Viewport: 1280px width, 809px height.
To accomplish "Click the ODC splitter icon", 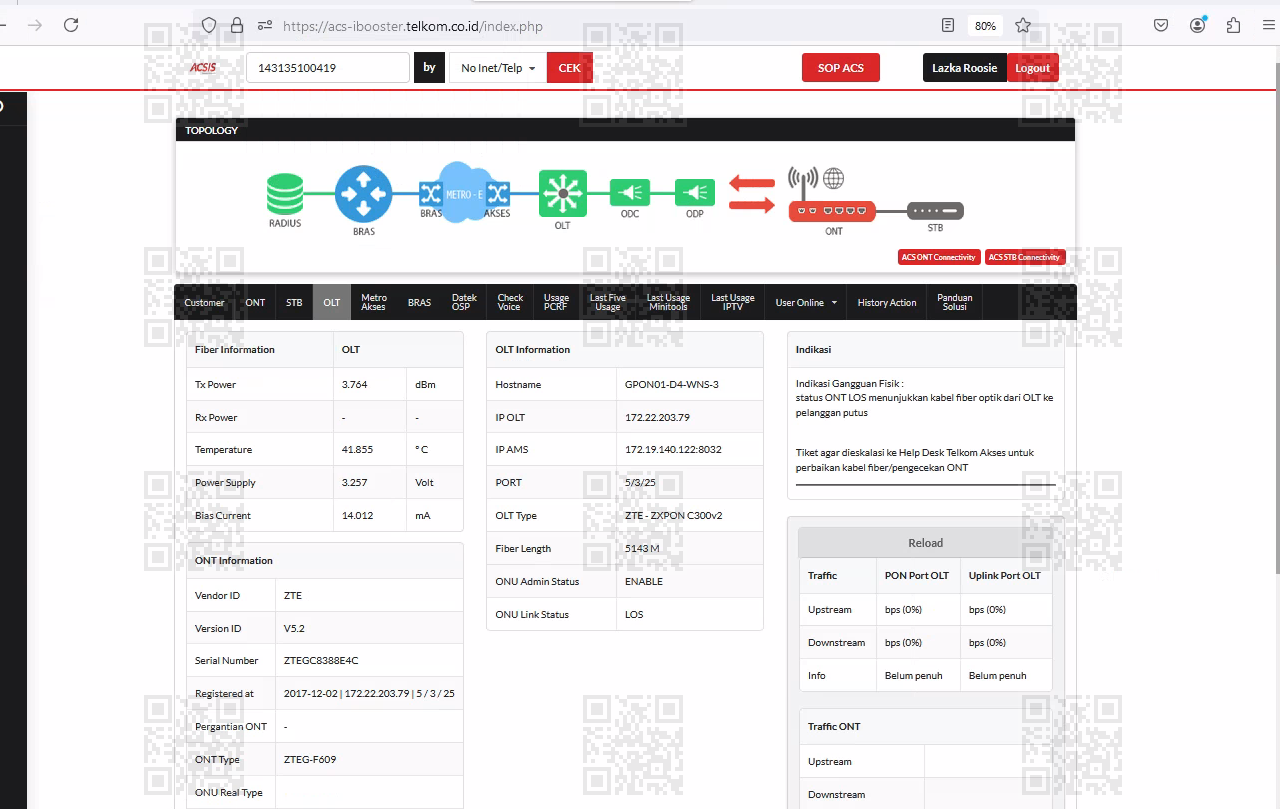I will click(630, 193).
